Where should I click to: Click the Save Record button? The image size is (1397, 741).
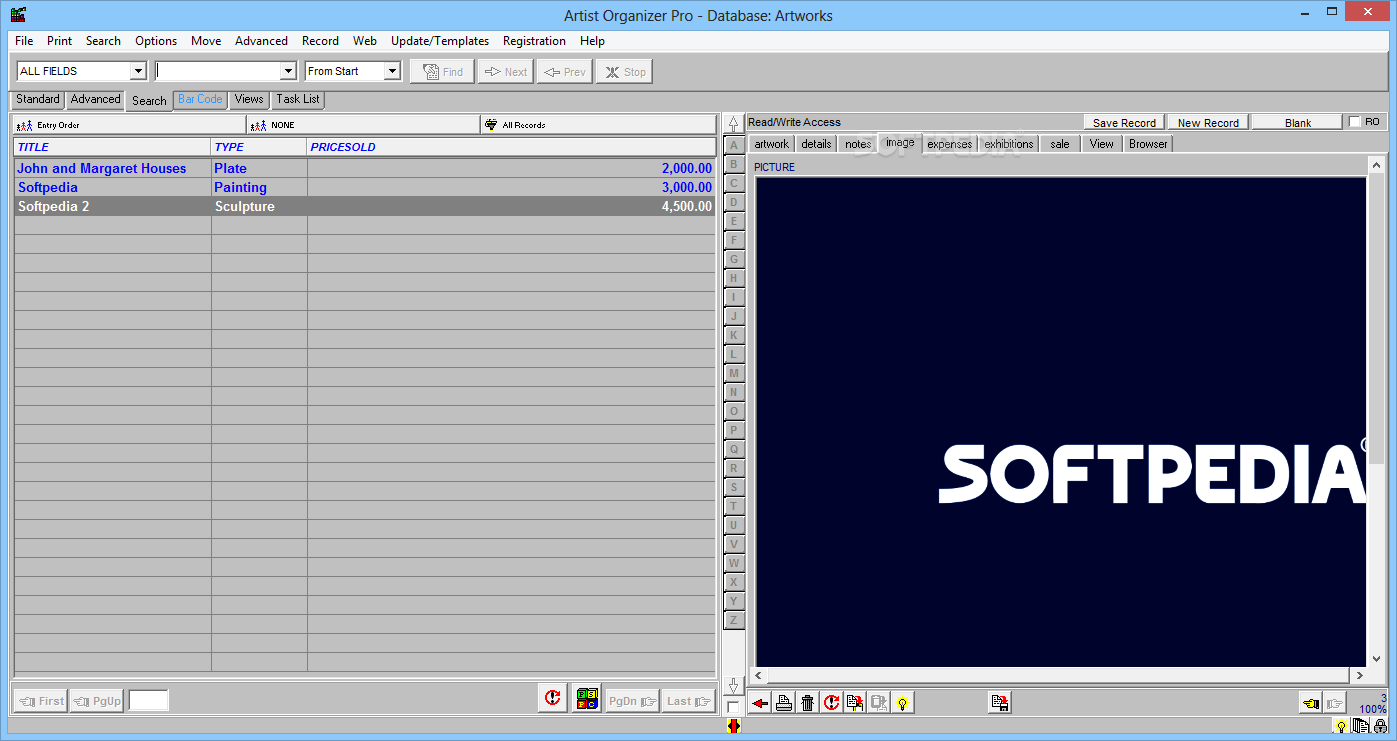(1124, 123)
